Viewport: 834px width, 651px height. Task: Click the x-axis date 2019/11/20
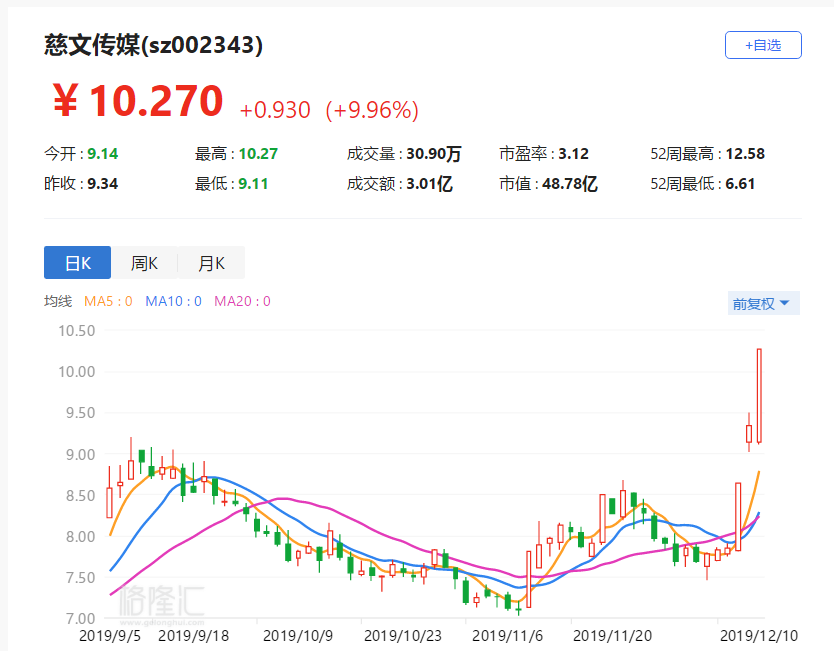tap(612, 636)
